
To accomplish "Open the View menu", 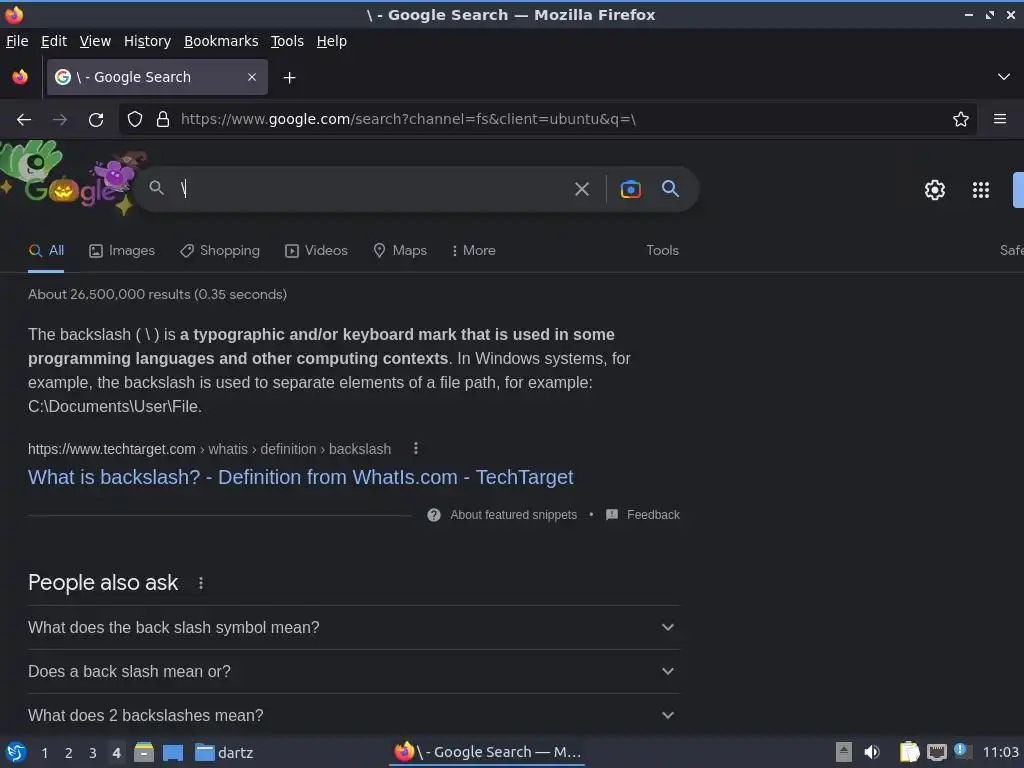I will 95,41.
